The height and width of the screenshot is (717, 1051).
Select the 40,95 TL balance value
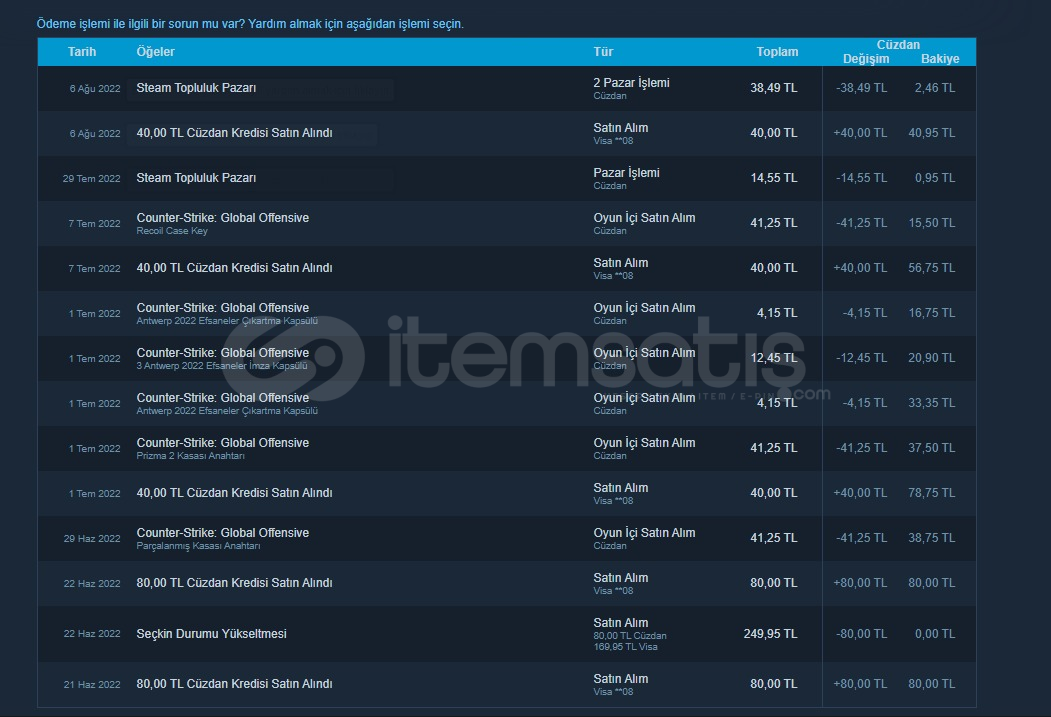point(932,133)
